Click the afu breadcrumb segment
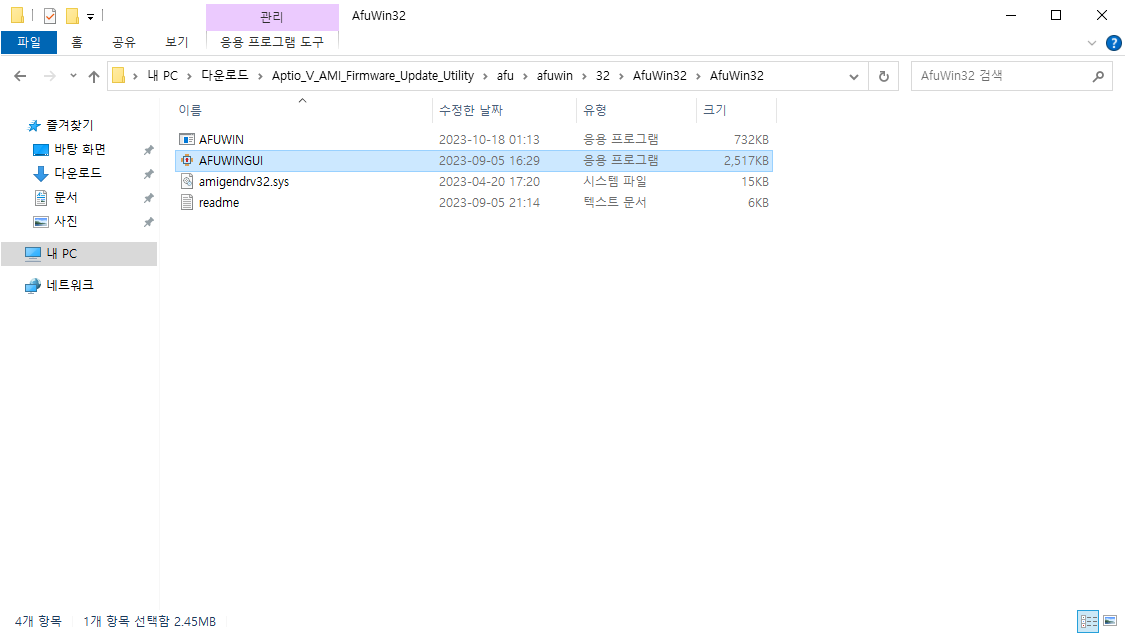Viewport: 1126px width, 634px height. pos(506,75)
